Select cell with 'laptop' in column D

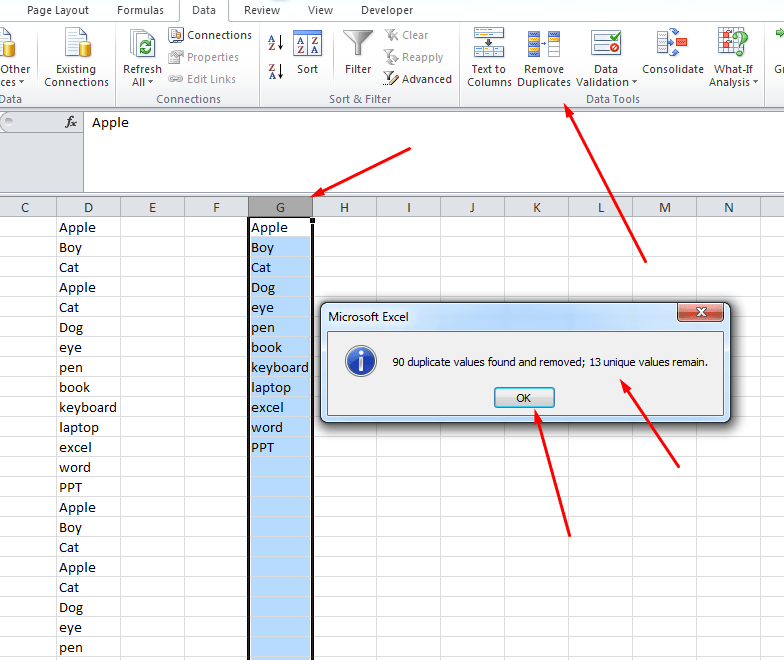(88, 427)
